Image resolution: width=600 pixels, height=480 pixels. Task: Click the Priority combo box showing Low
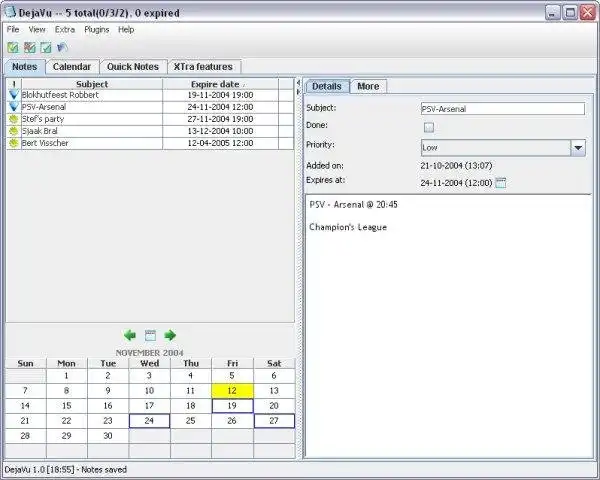click(503, 148)
